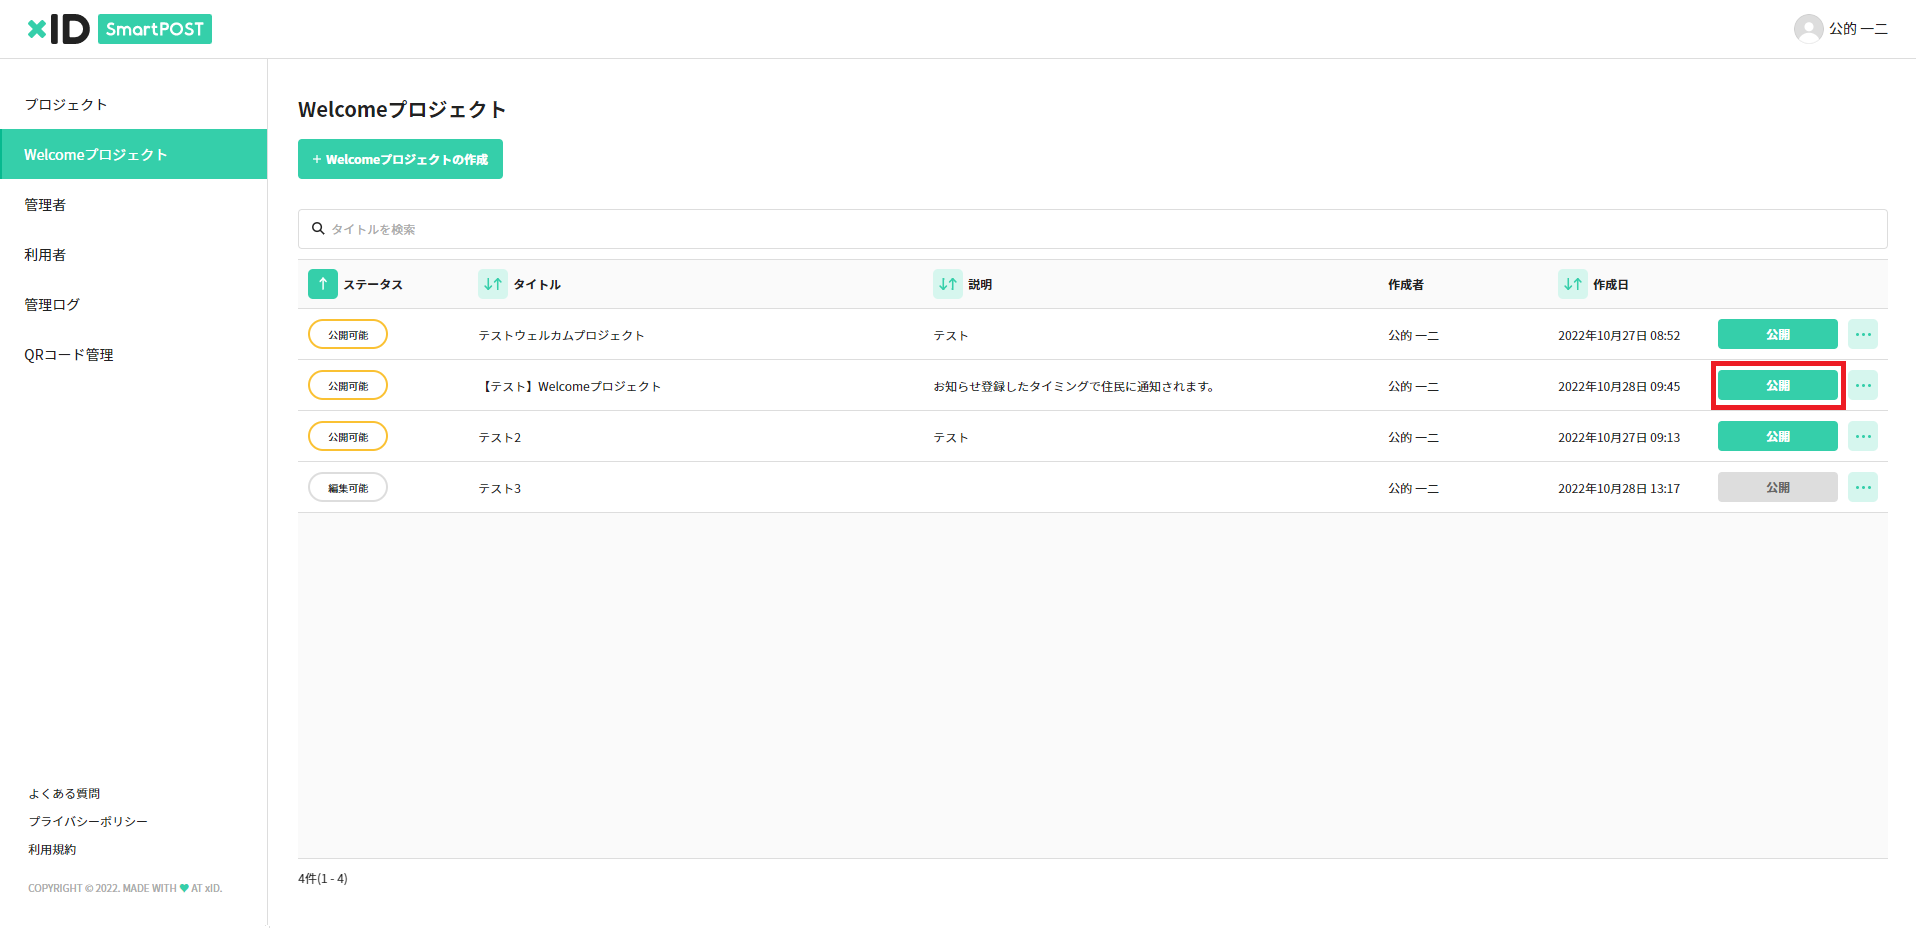Viewport: 1916px width, 928px height.
Task: Sort by ステータス arrow icon
Action: tap(323, 284)
